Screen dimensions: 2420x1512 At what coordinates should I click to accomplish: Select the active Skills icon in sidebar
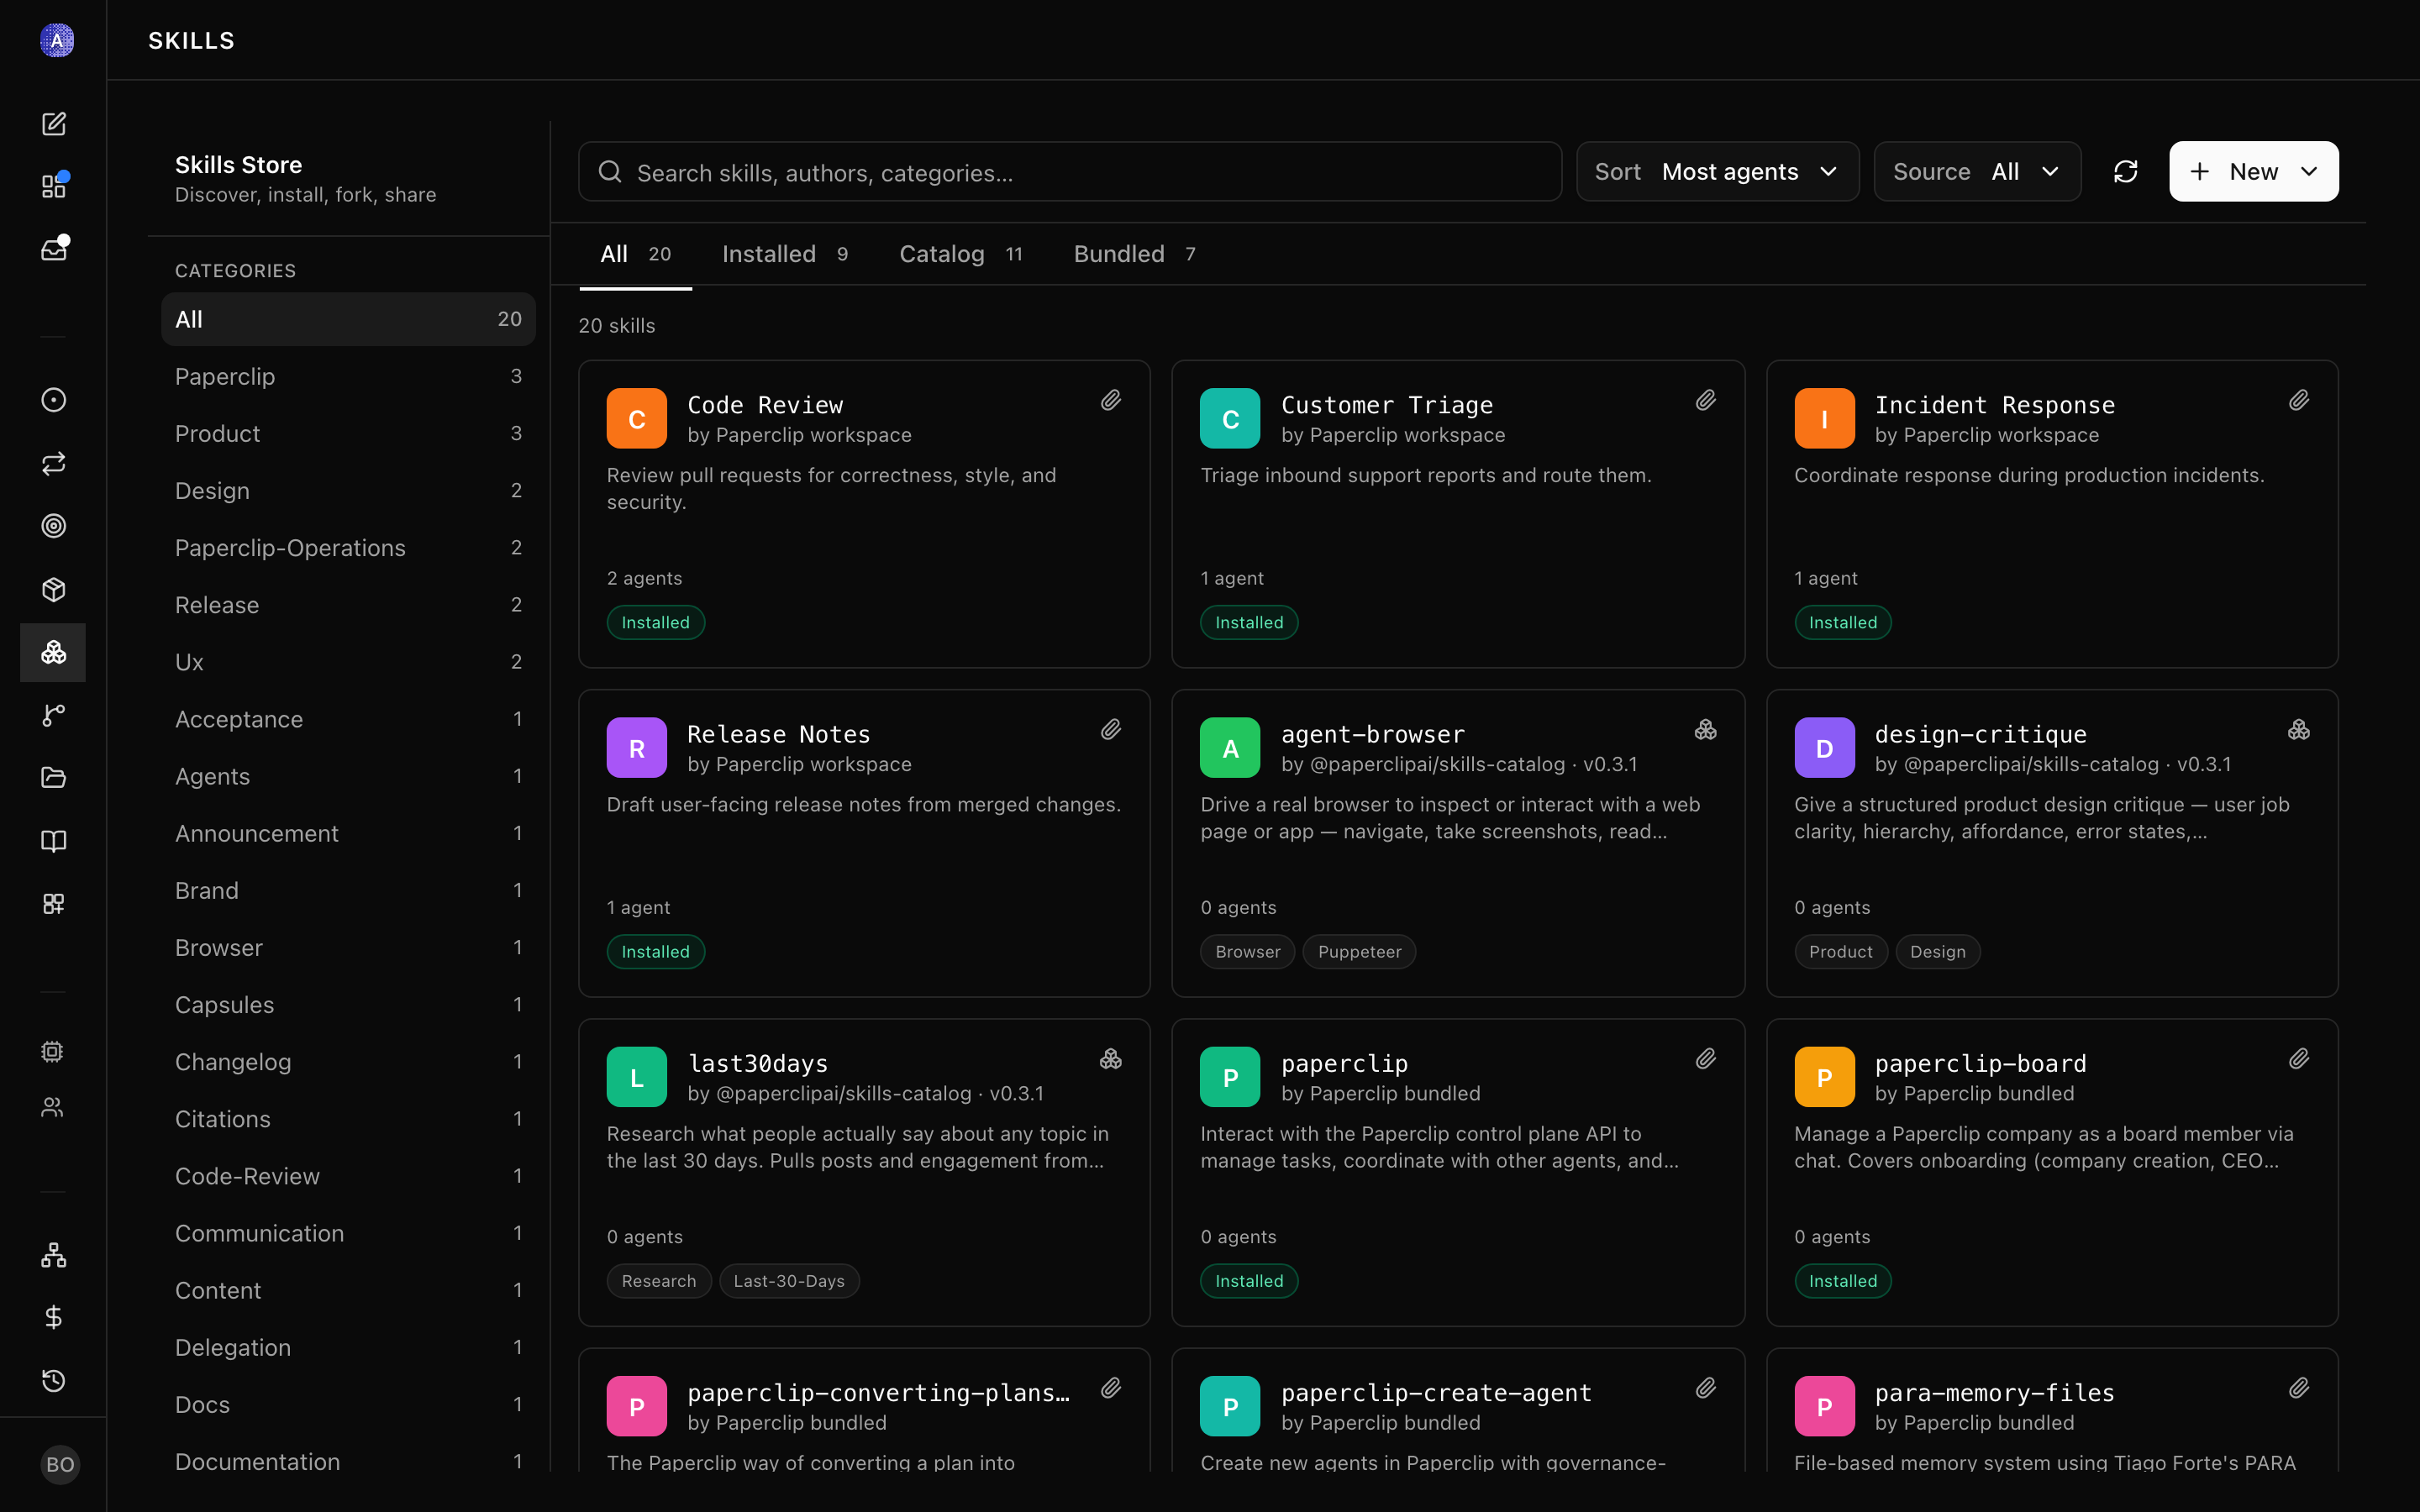pyautogui.click(x=53, y=652)
